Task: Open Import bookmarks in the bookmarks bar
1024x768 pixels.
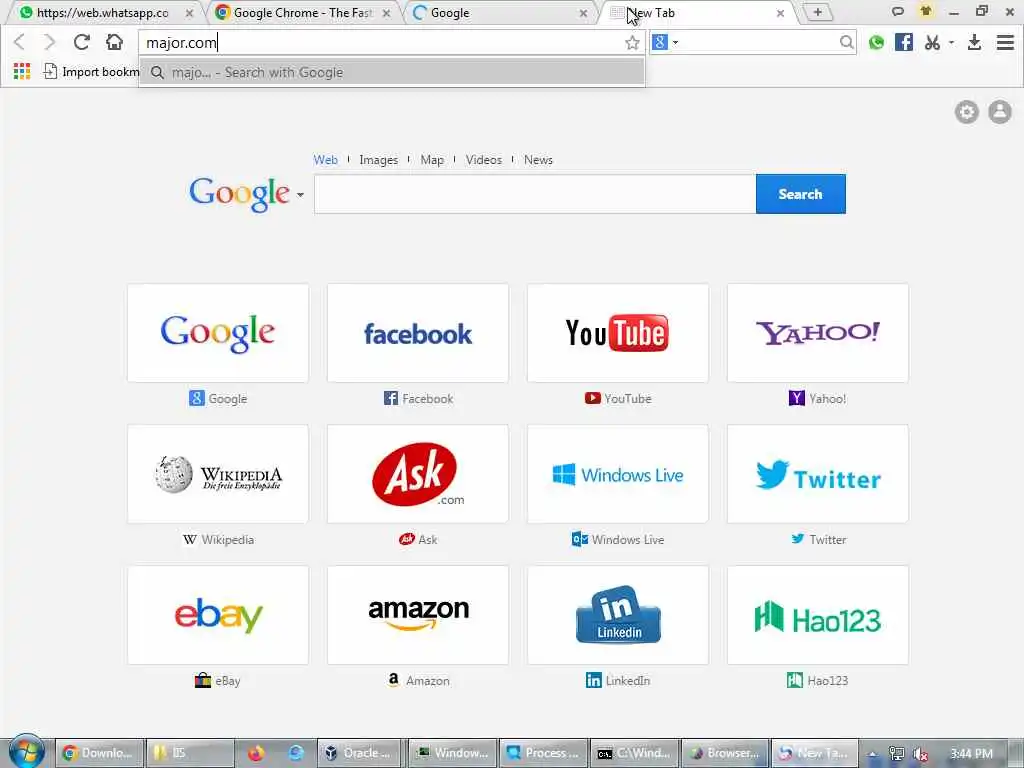Action: [x=91, y=72]
